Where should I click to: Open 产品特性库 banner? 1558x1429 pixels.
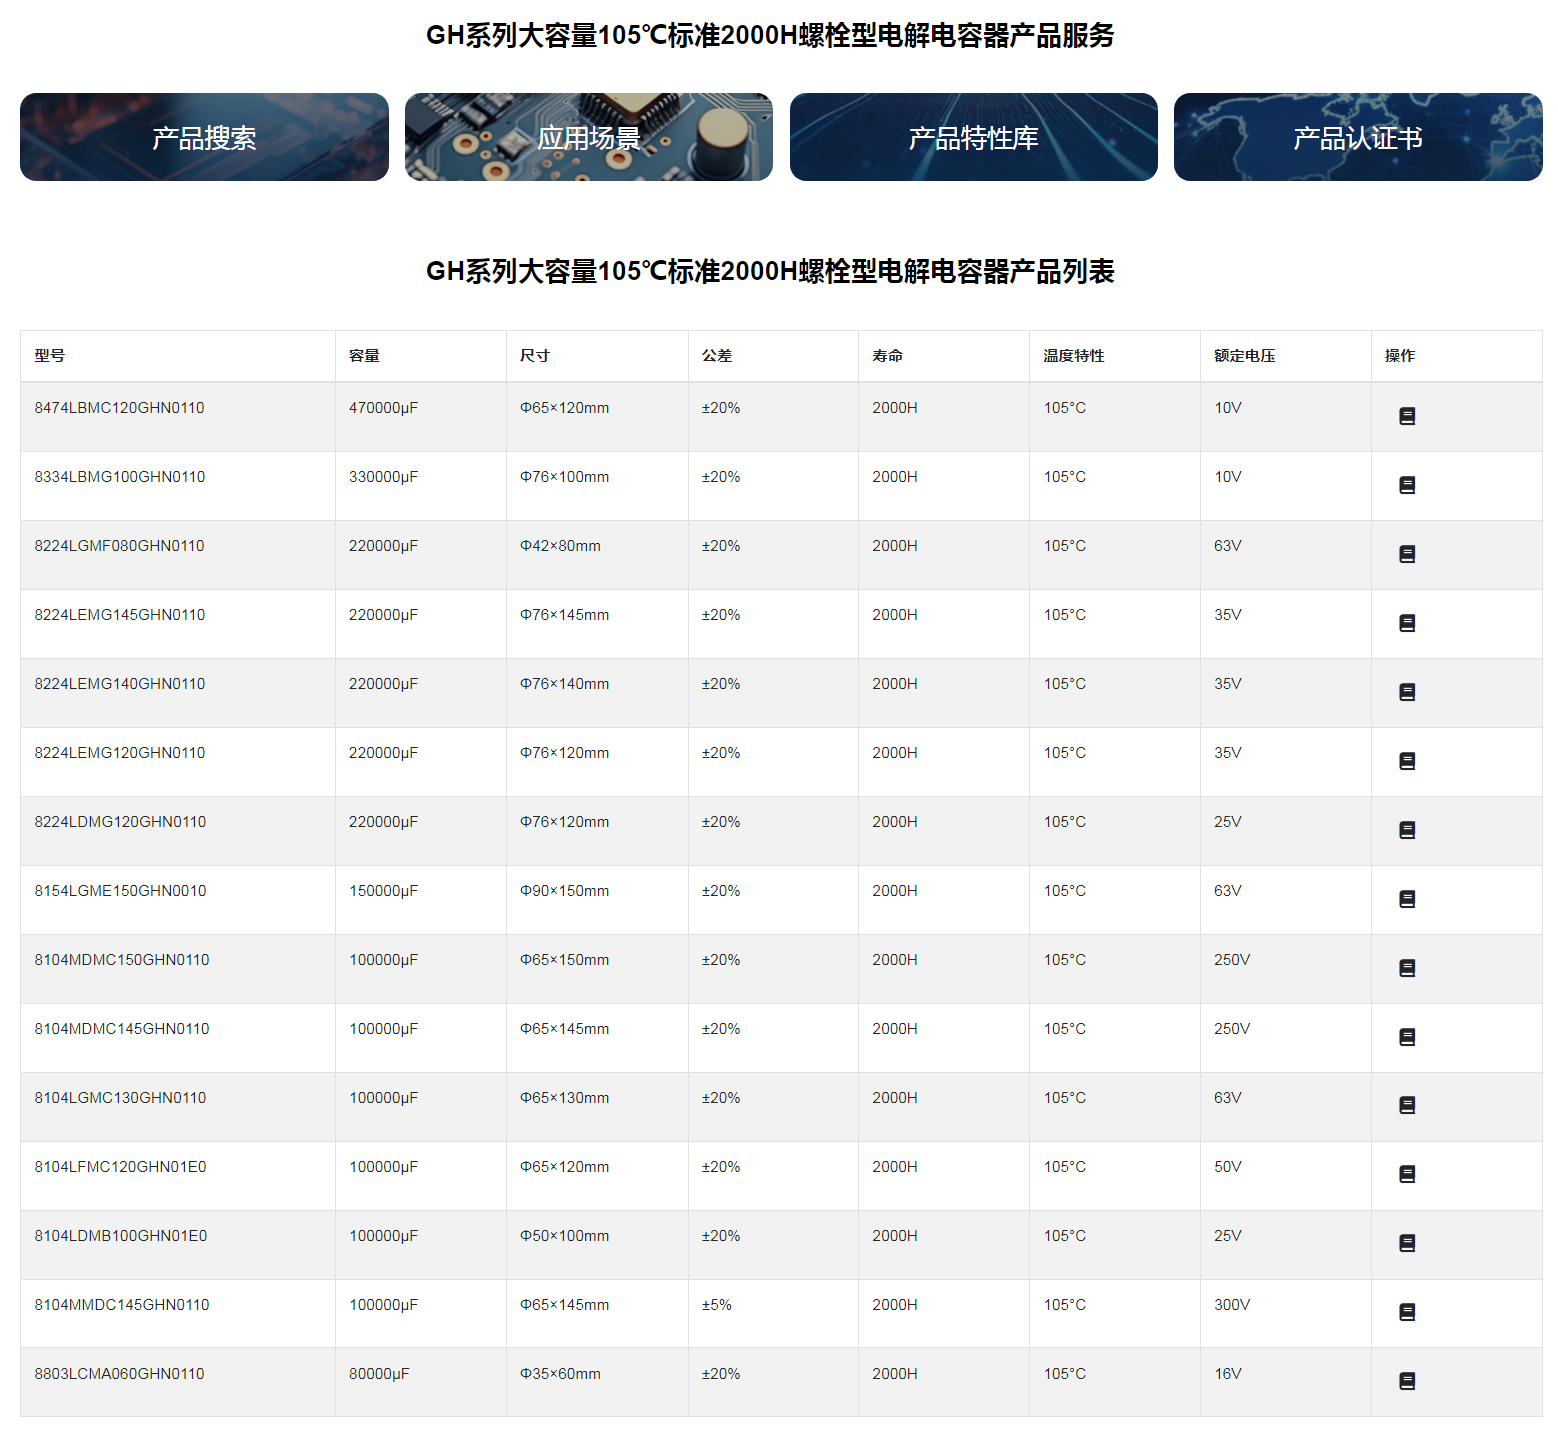pyautogui.click(x=973, y=137)
